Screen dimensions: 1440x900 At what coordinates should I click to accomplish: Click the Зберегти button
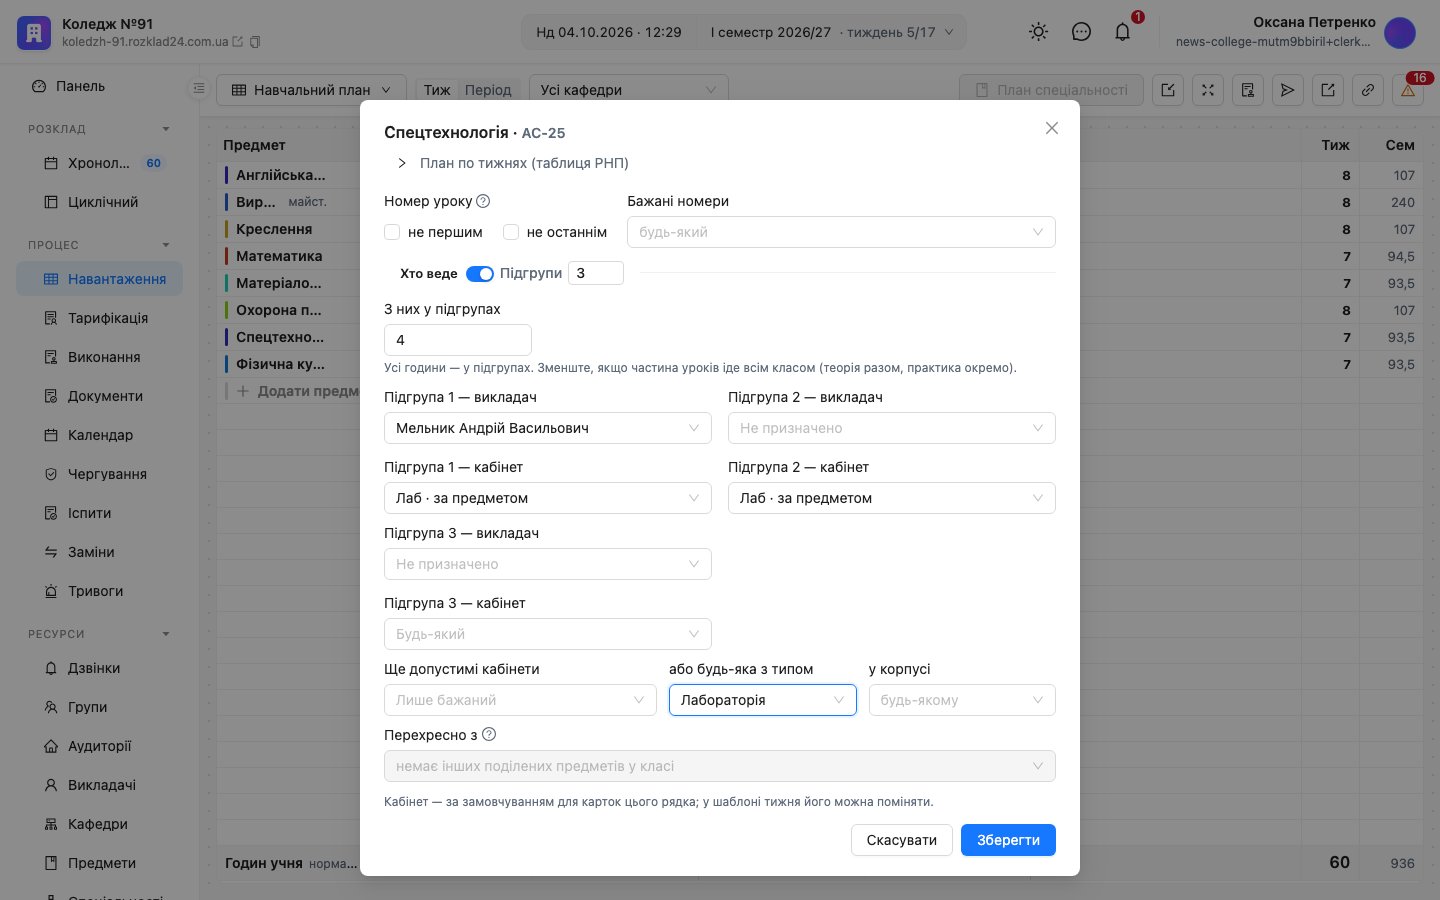coord(1008,840)
